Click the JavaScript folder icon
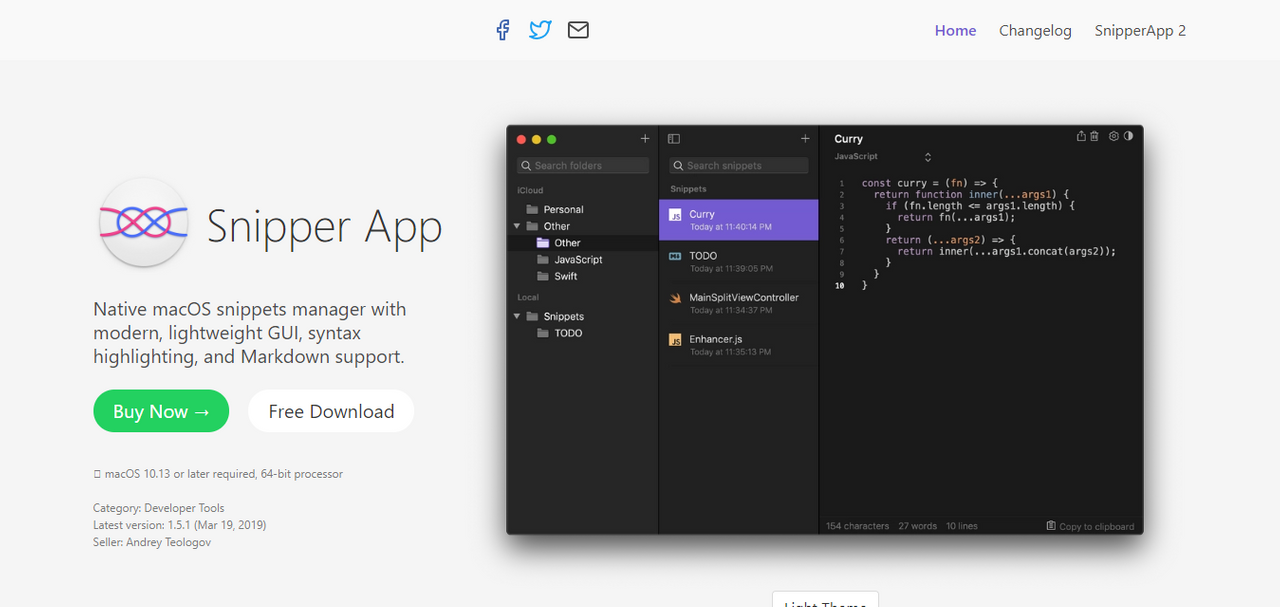 pos(543,259)
